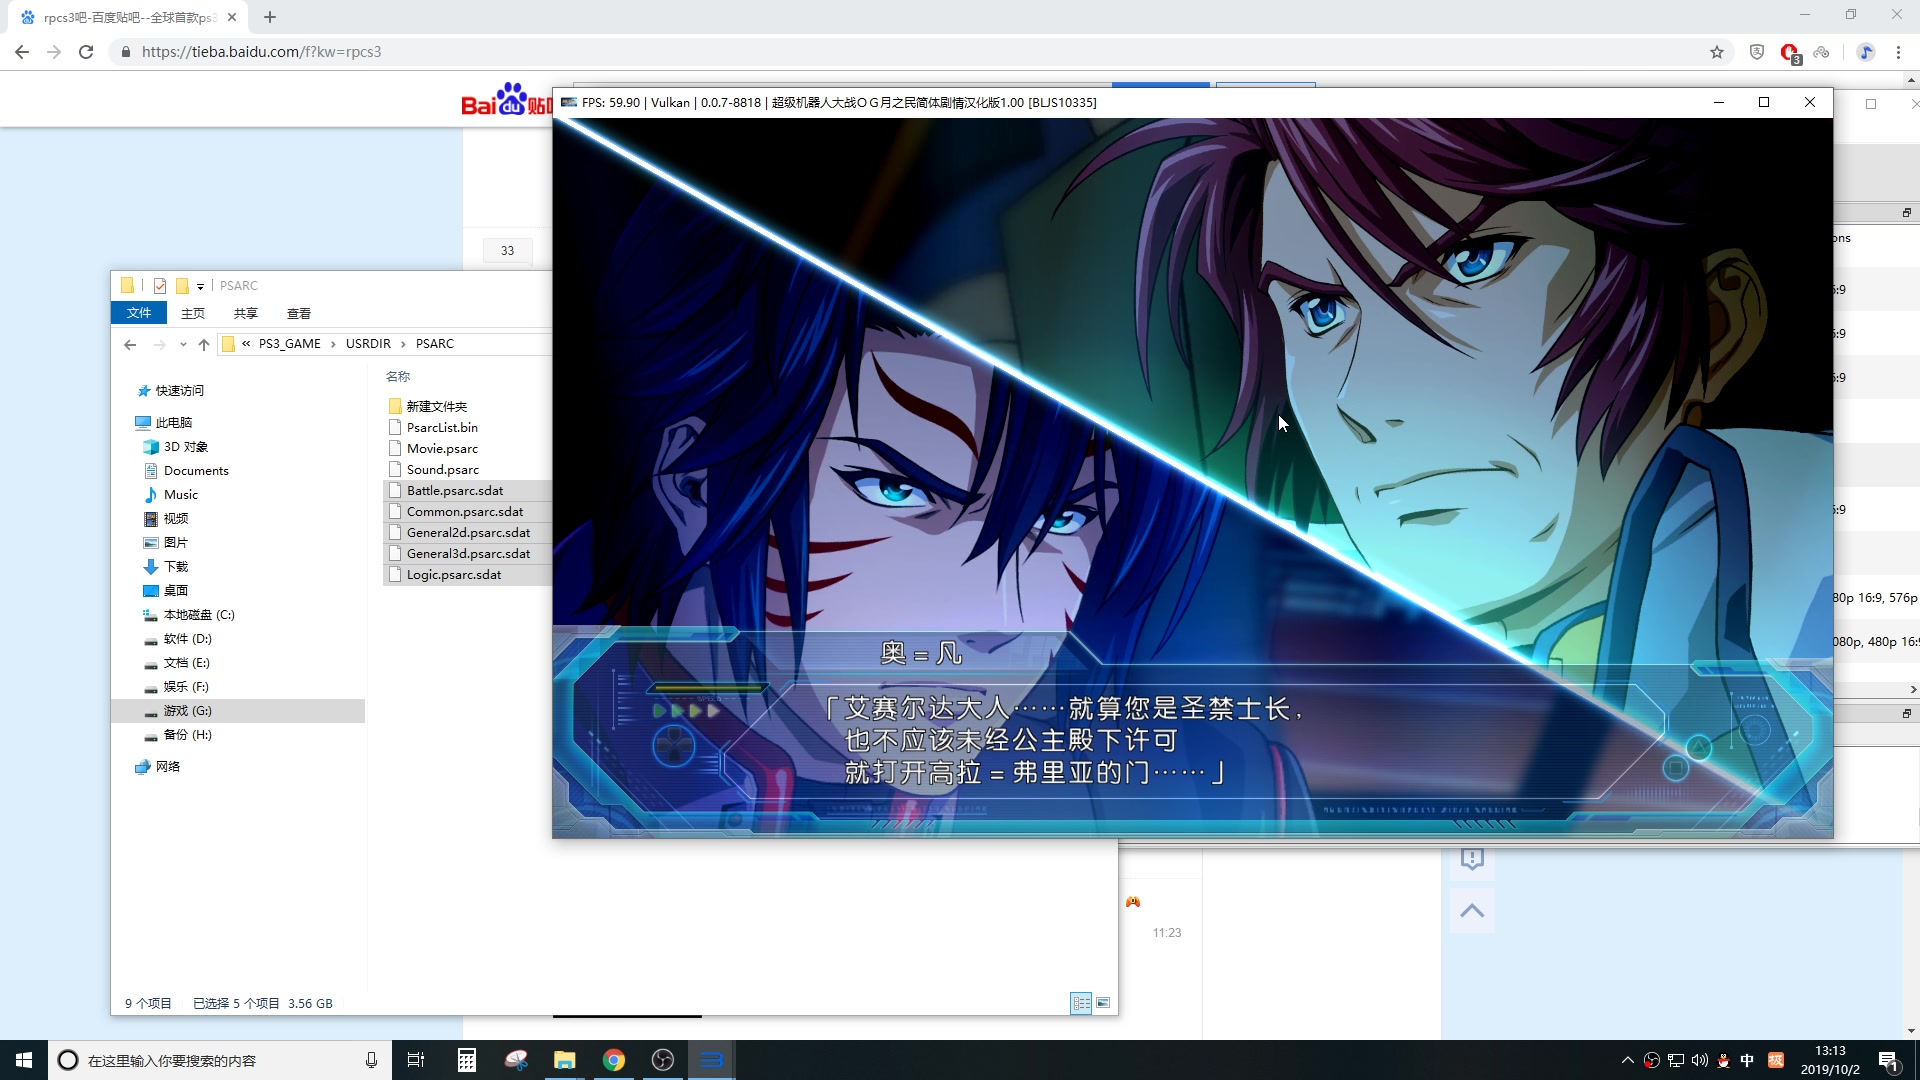Click scroll-to-top arrow on Tieba page
The height and width of the screenshot is (1080, 1920).
pyautogui.click(x=1472, y=911)
